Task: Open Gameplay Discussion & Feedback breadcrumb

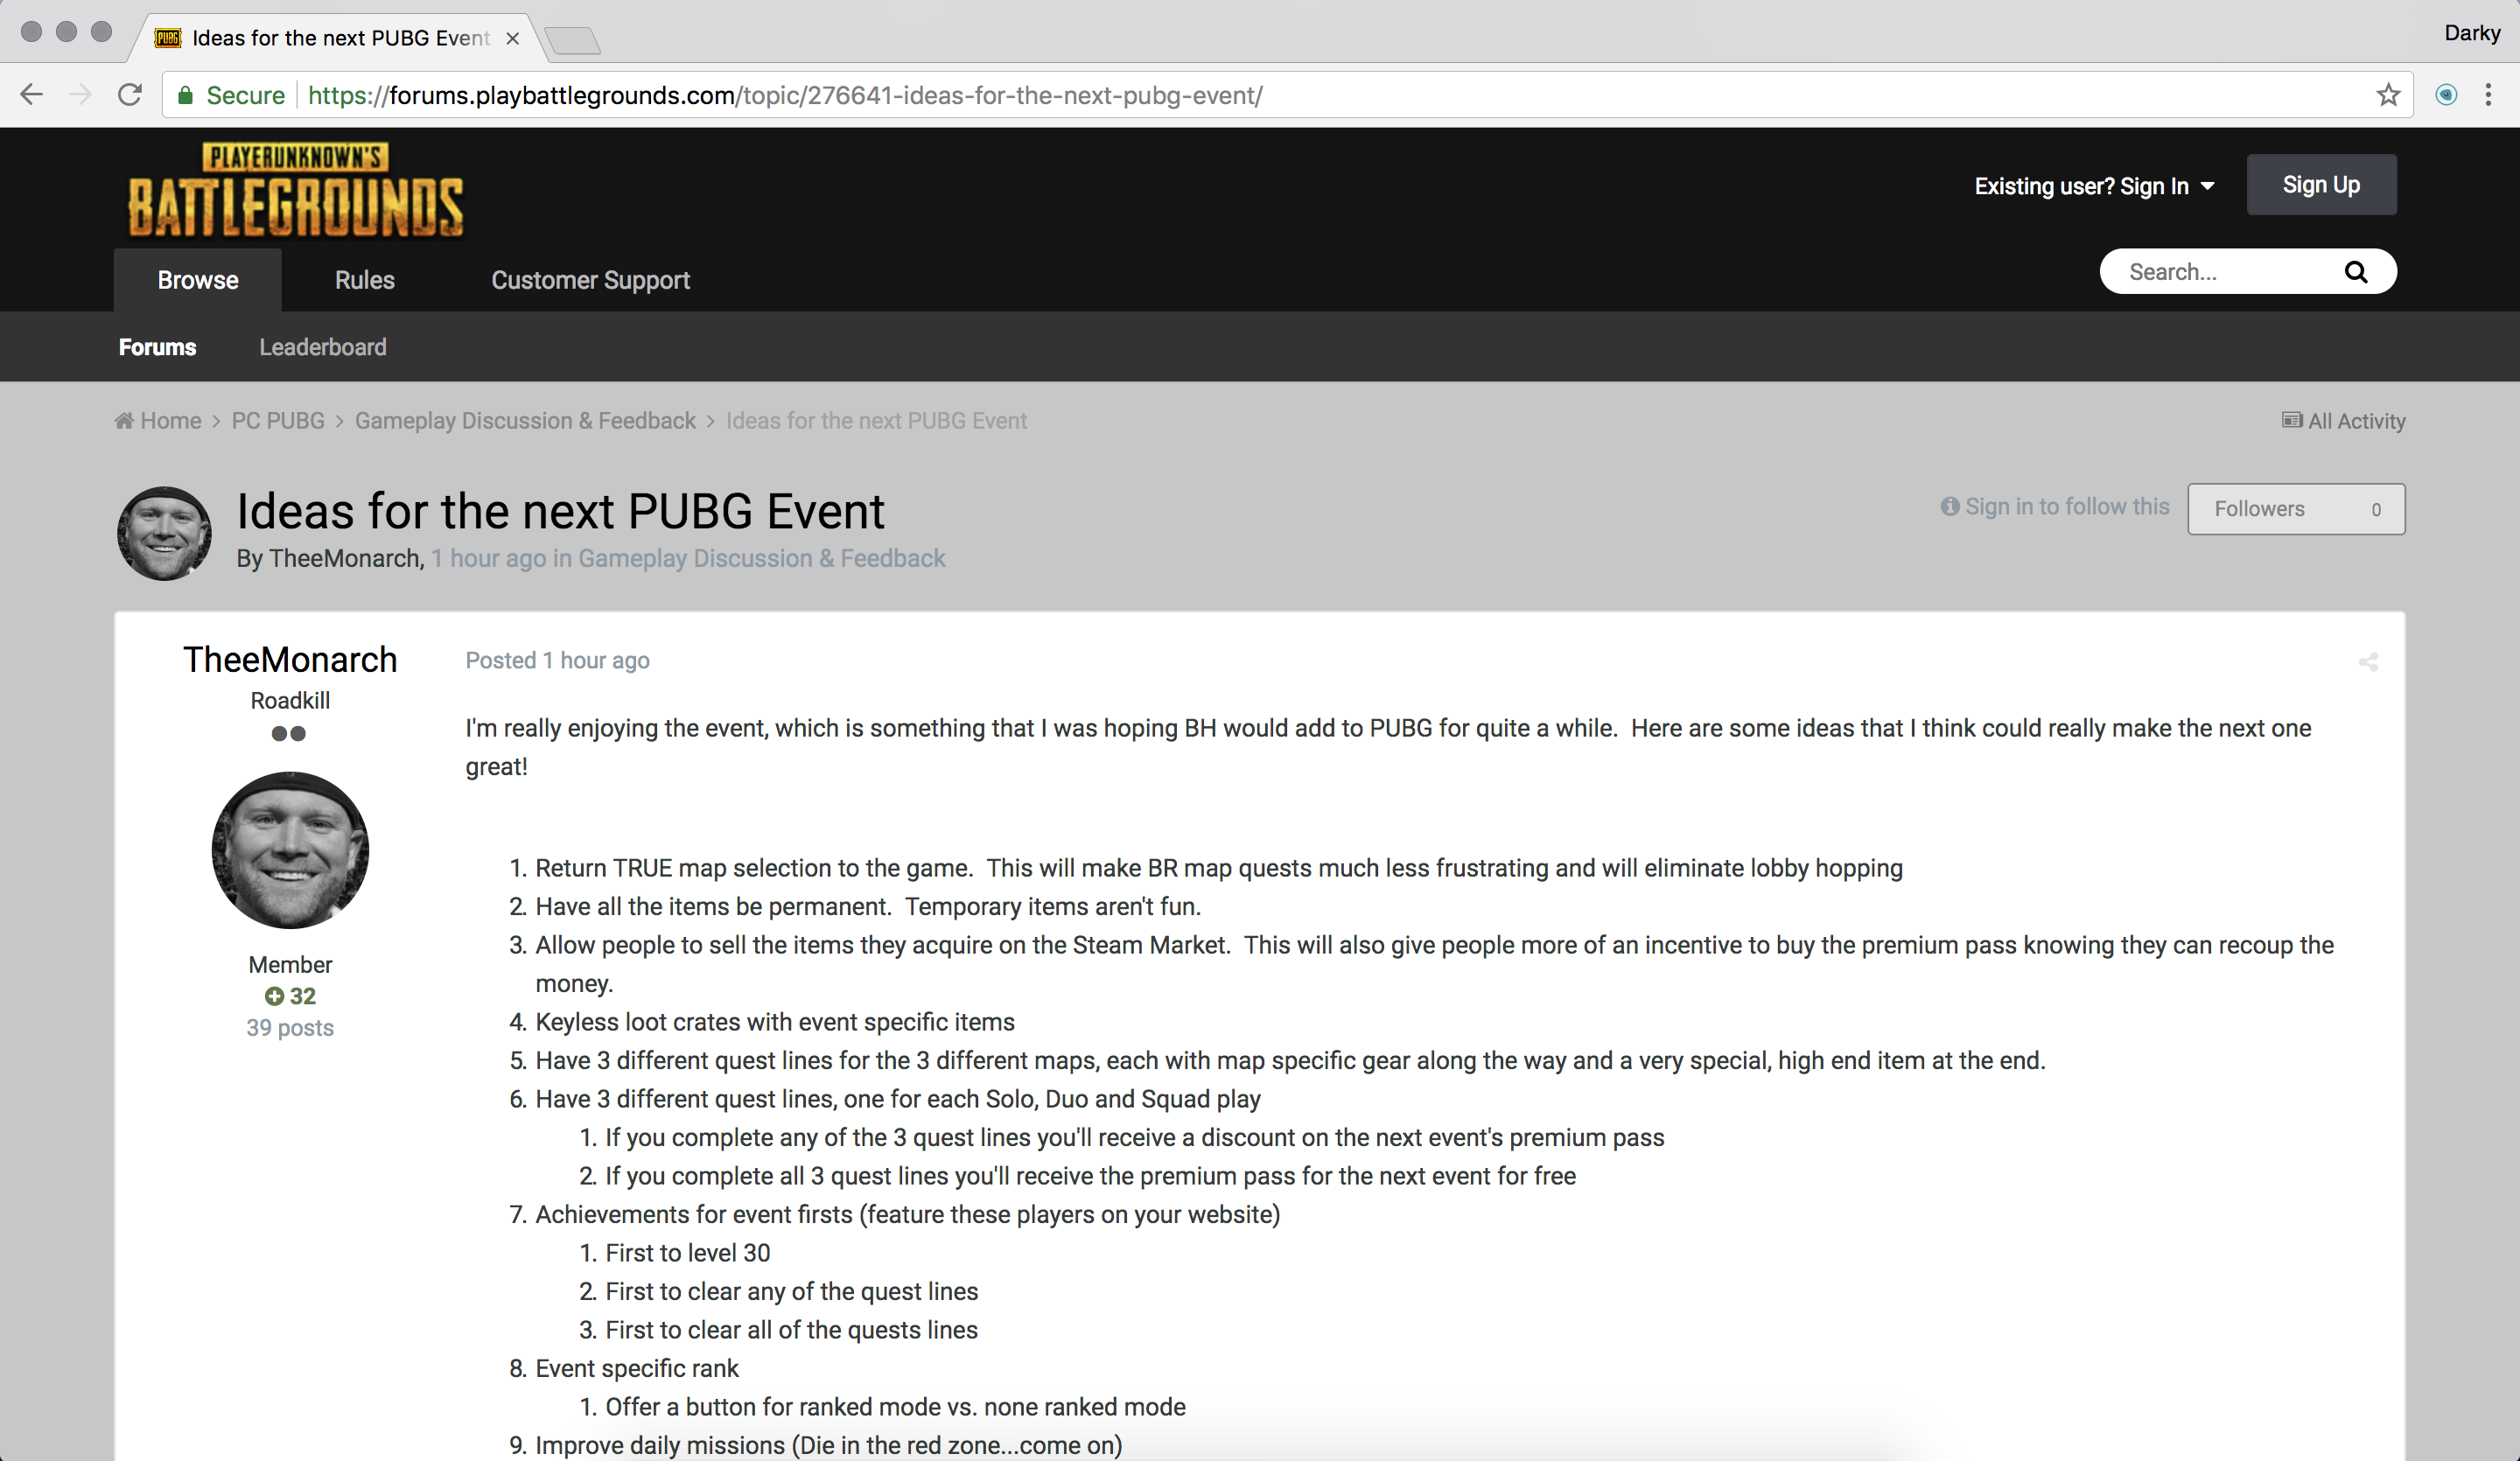Action: (x=525, y=421)
